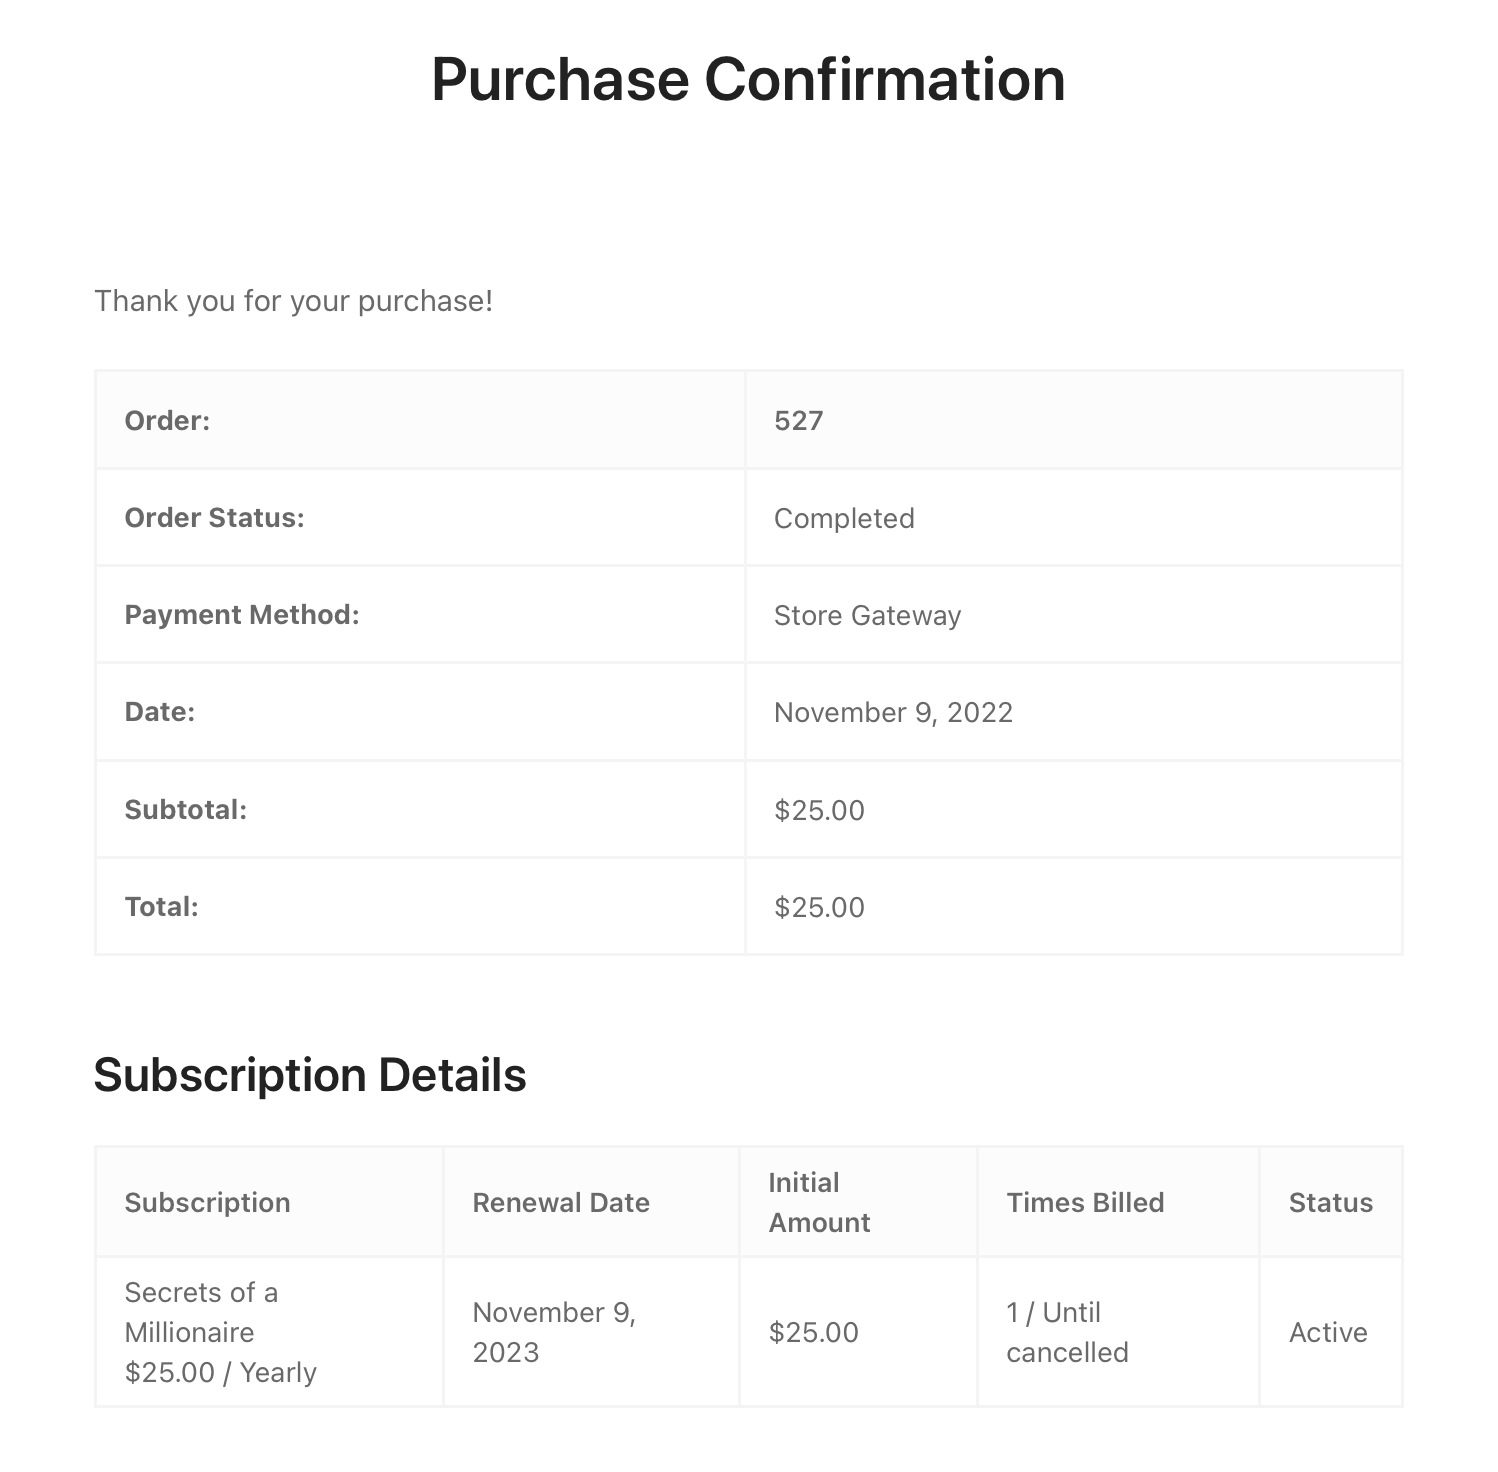Click the Order Status row label
The width and height of the screenshot is (1498, 1472).
(x=214, y=518)
